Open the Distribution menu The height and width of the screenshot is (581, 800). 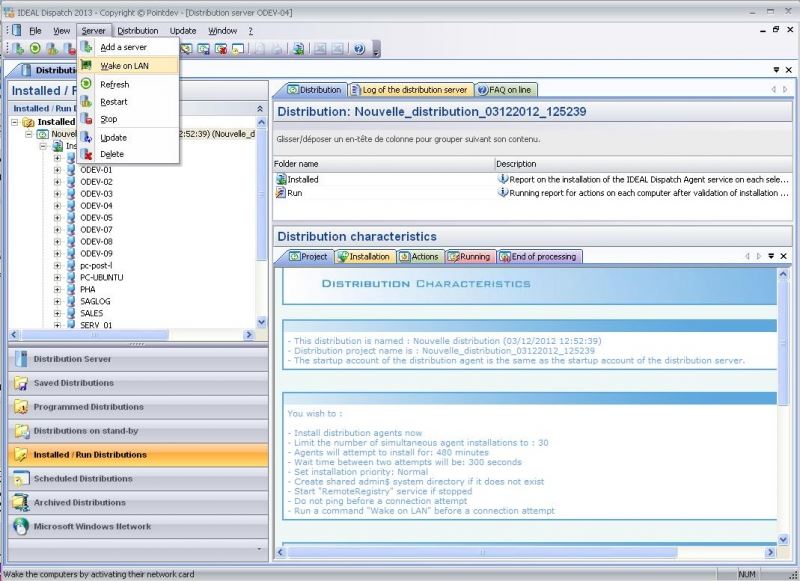pos(138,31)
